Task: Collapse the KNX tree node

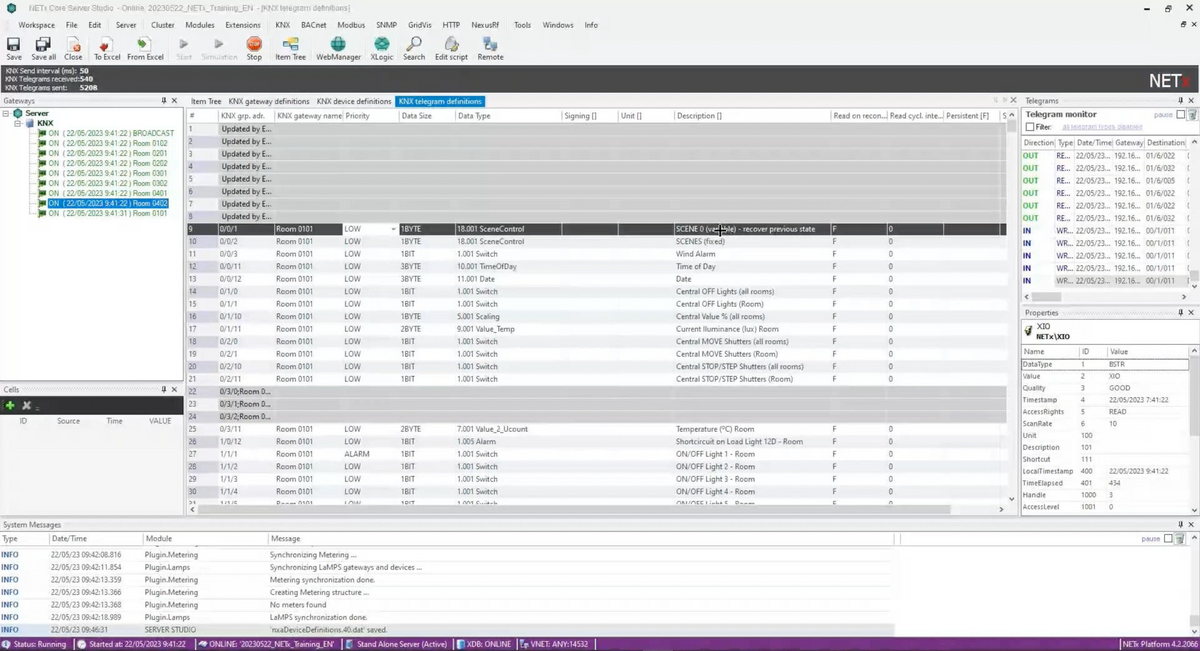Action: pos(17,123)
